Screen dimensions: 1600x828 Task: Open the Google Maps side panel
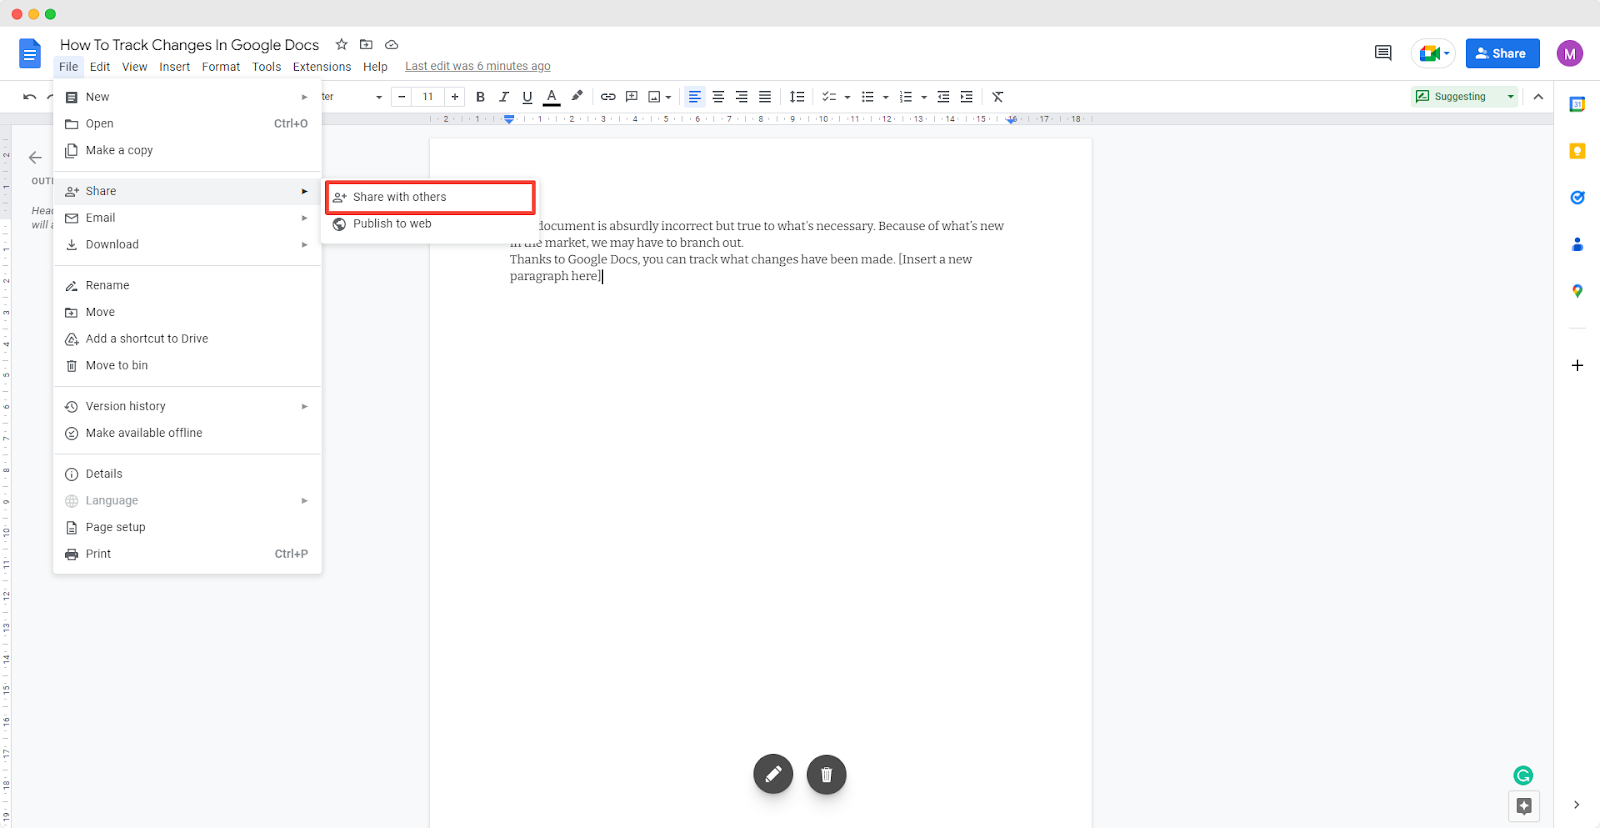point(1577,291)
